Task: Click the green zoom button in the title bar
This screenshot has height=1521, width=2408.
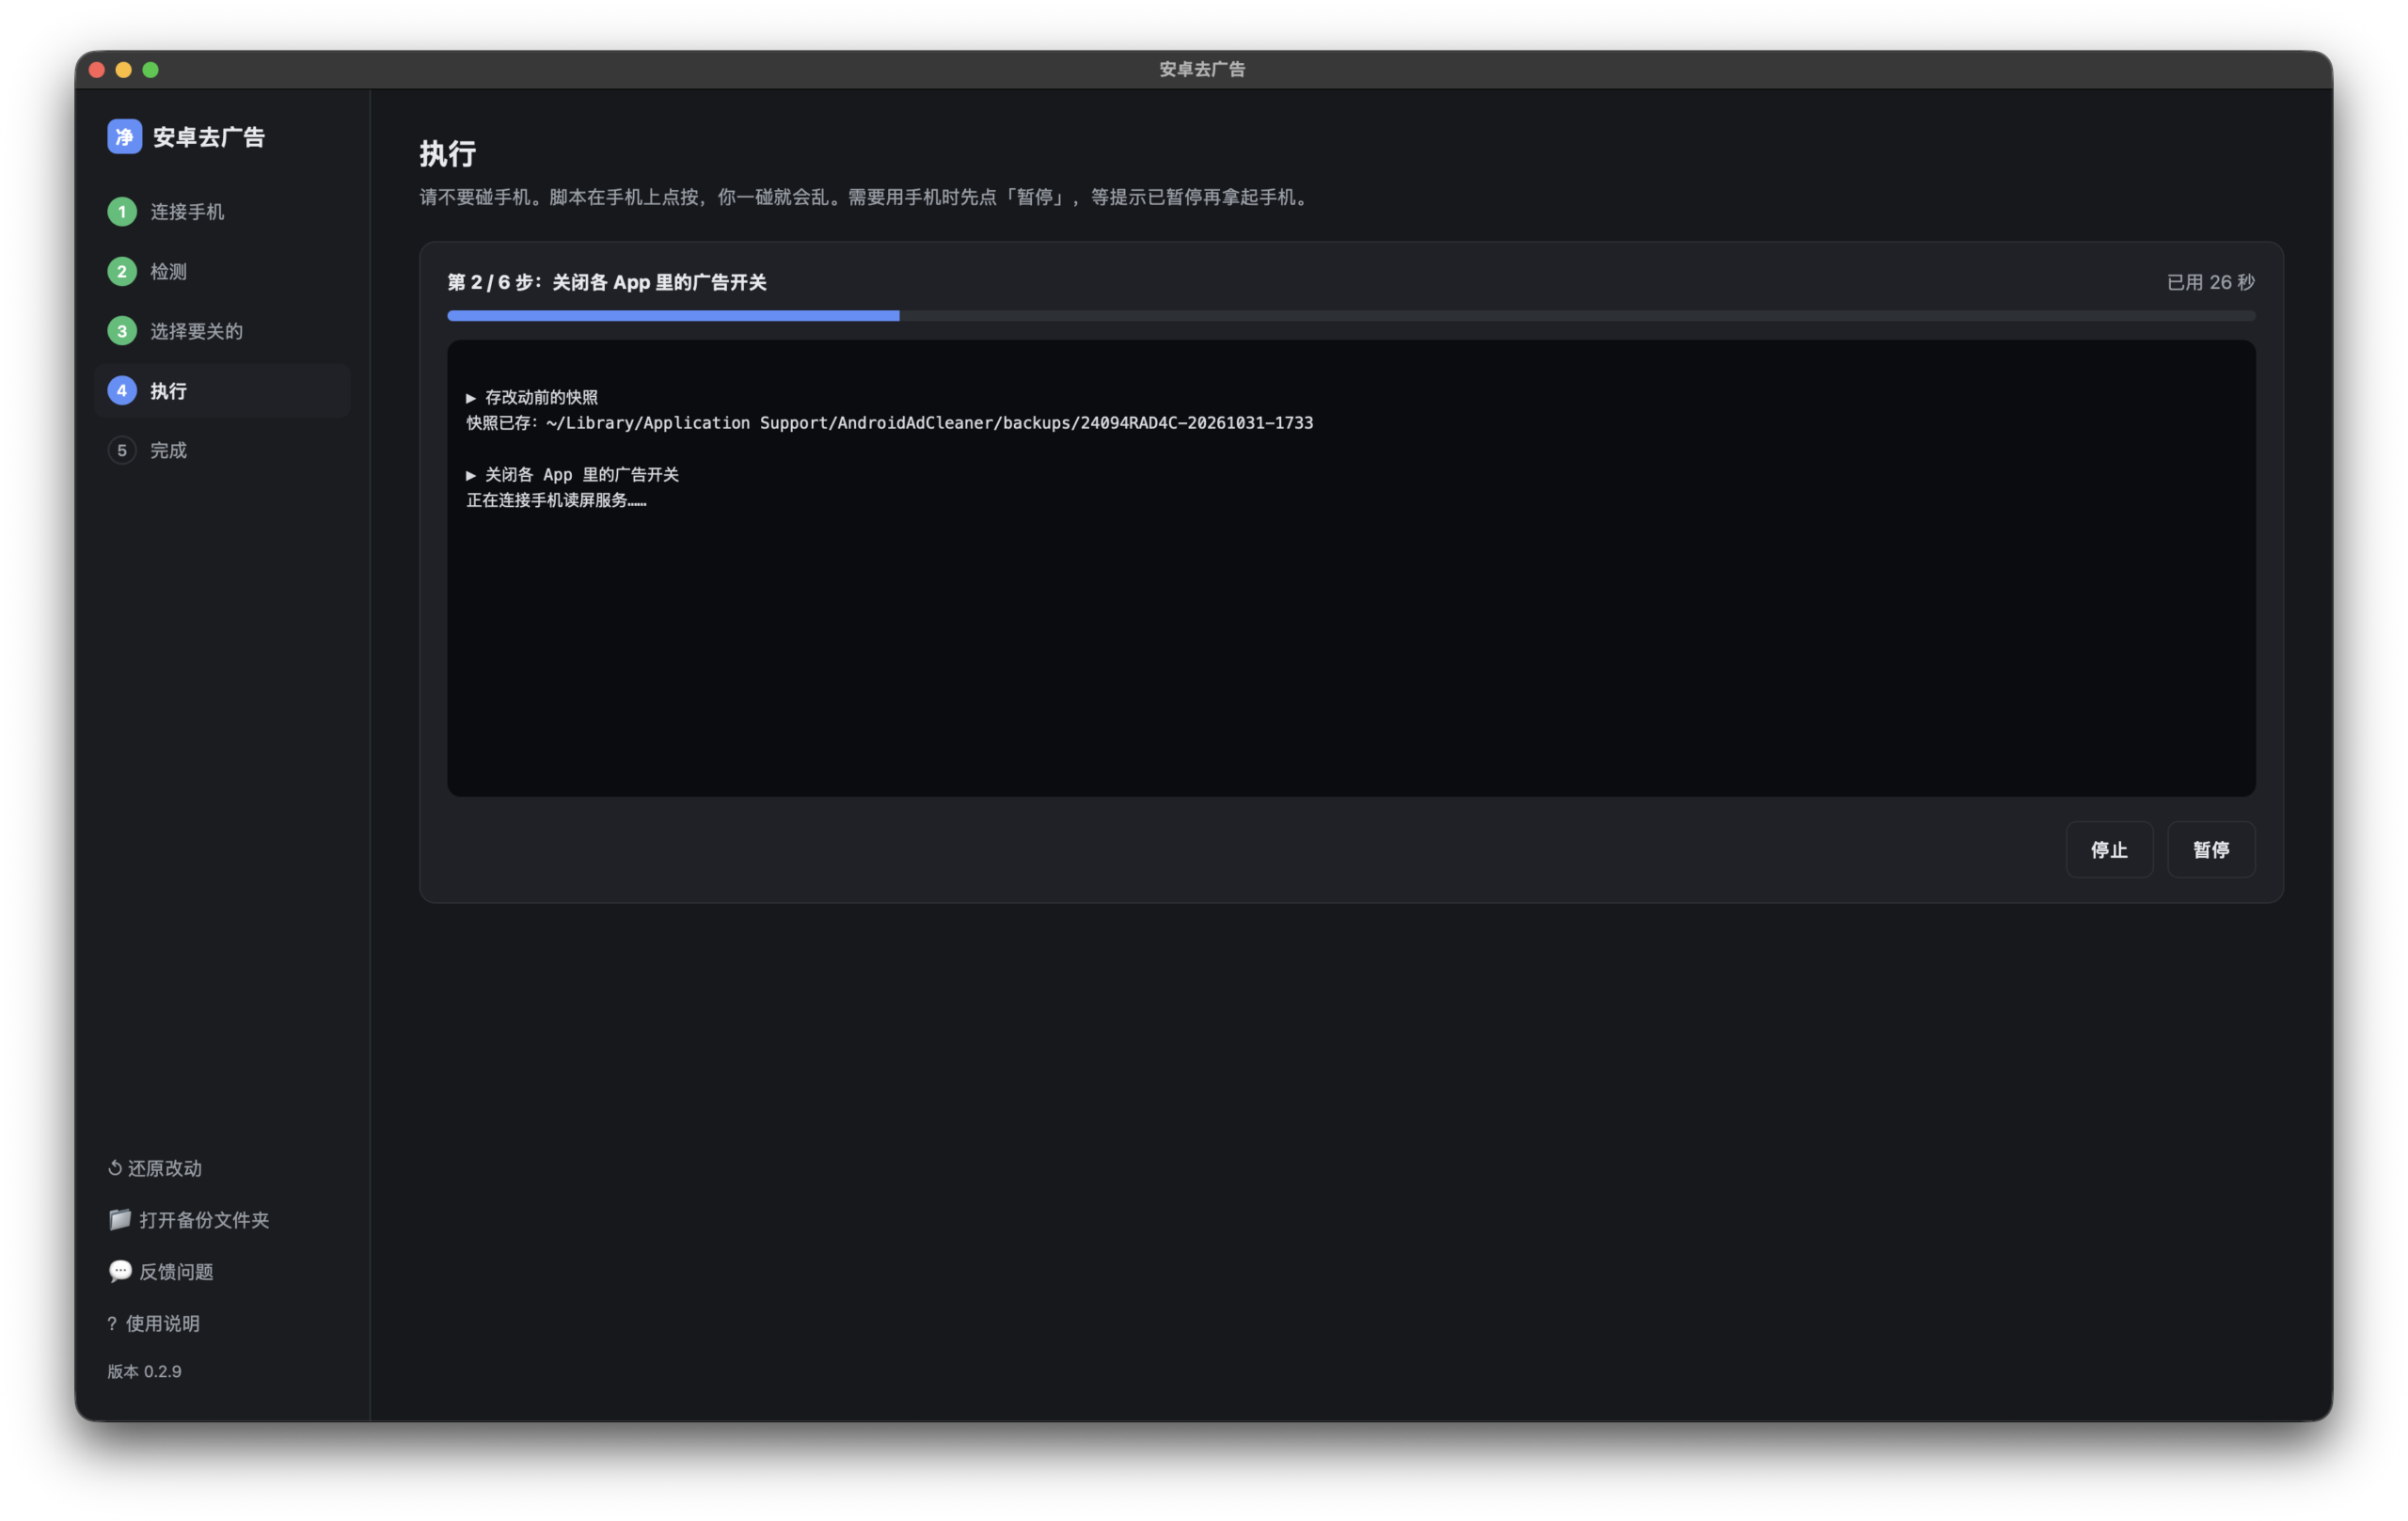Action: coord(151,69)
